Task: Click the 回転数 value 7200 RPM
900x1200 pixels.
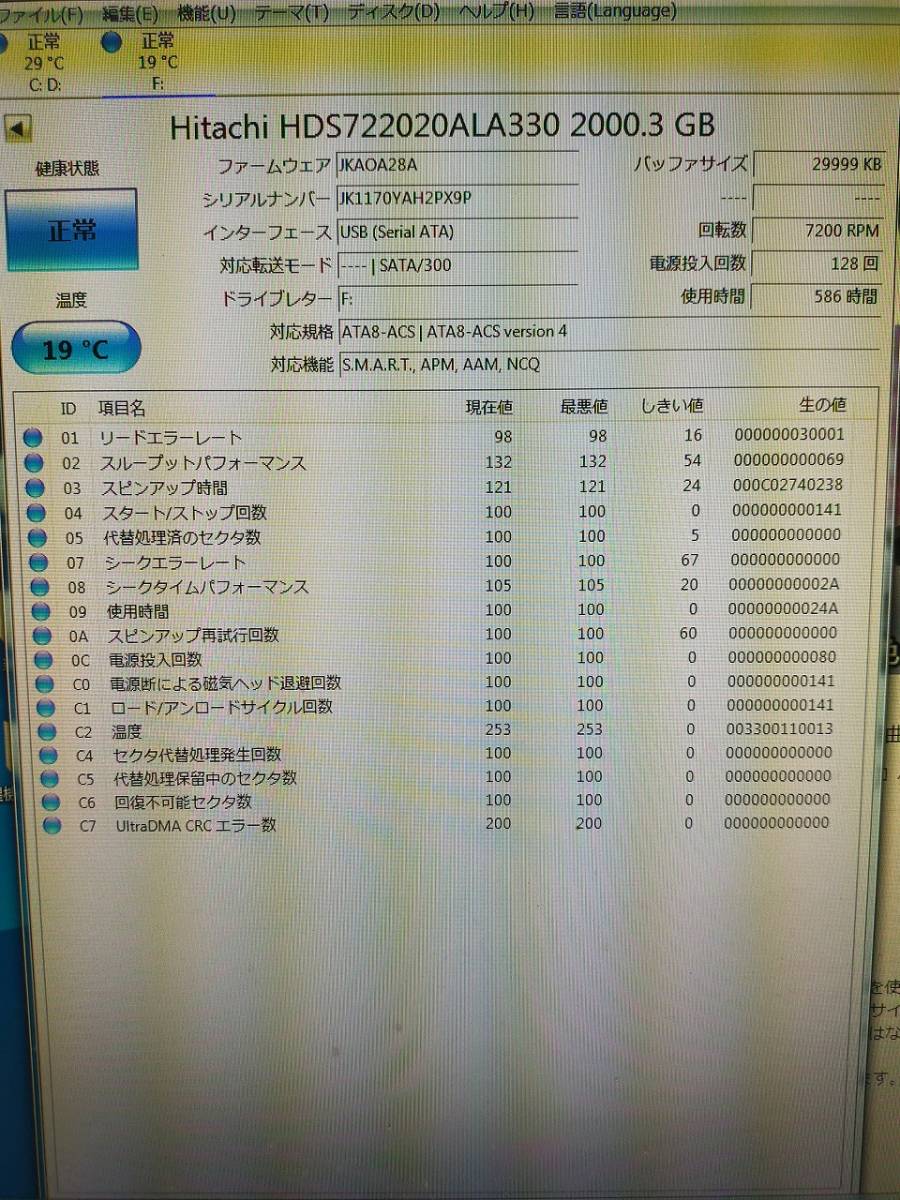Action: tap(818, 230)
